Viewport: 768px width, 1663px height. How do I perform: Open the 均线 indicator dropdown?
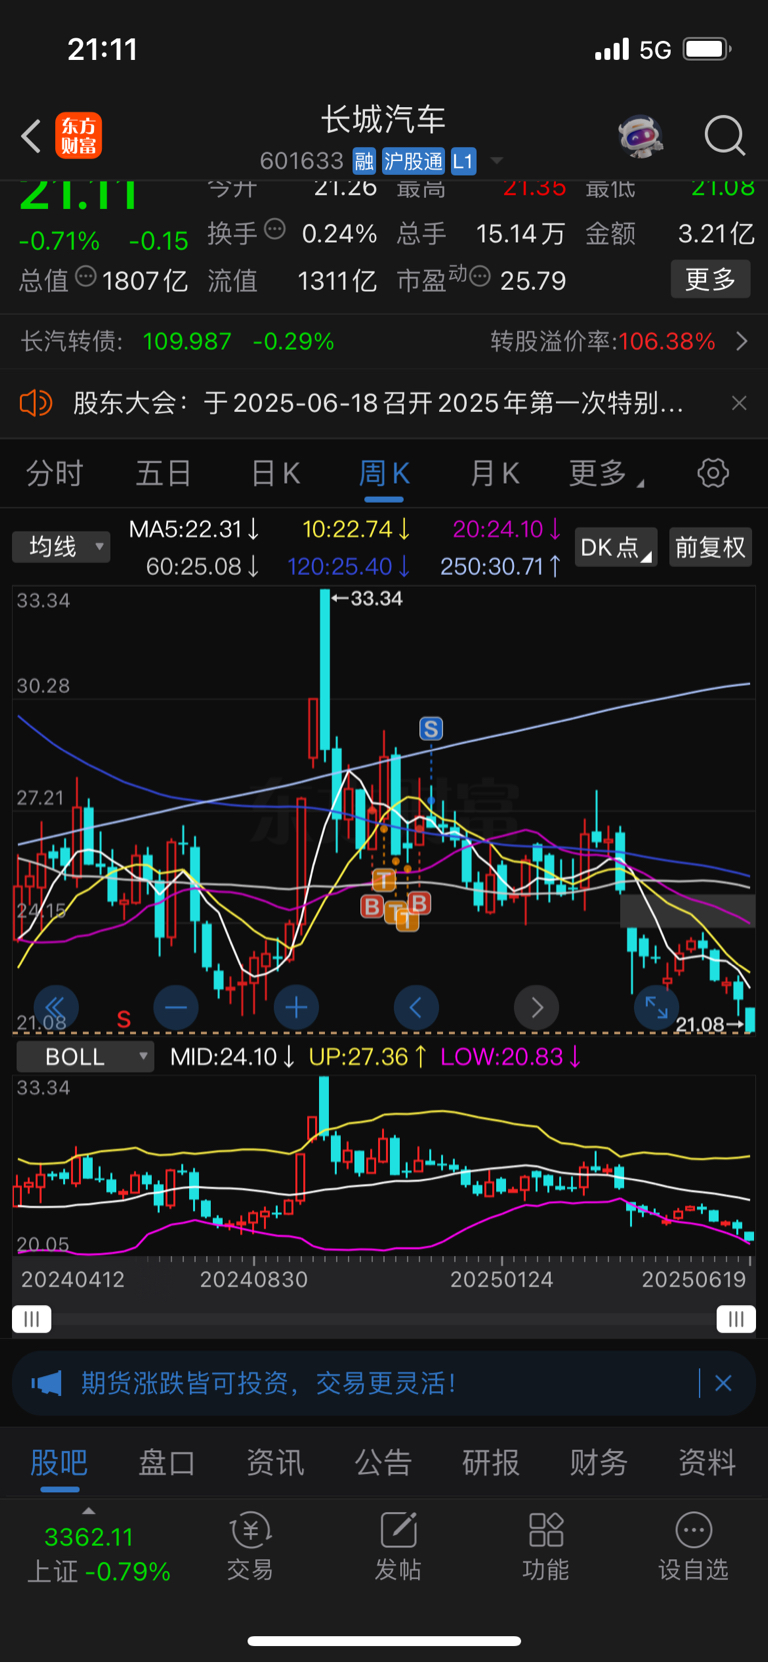[x=61, y=547]
